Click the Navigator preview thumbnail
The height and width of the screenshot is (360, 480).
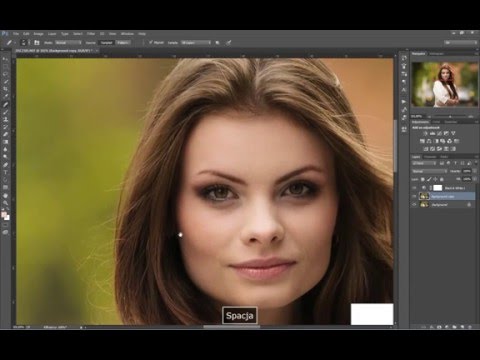445,84
